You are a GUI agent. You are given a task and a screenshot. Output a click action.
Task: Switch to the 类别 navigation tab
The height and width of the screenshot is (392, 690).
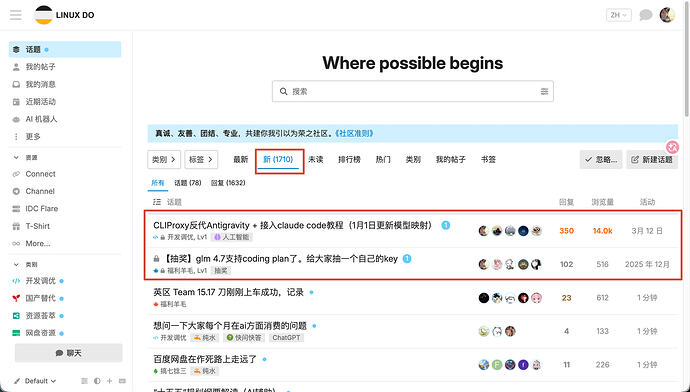pyautogui.click(x=413, y=160)
